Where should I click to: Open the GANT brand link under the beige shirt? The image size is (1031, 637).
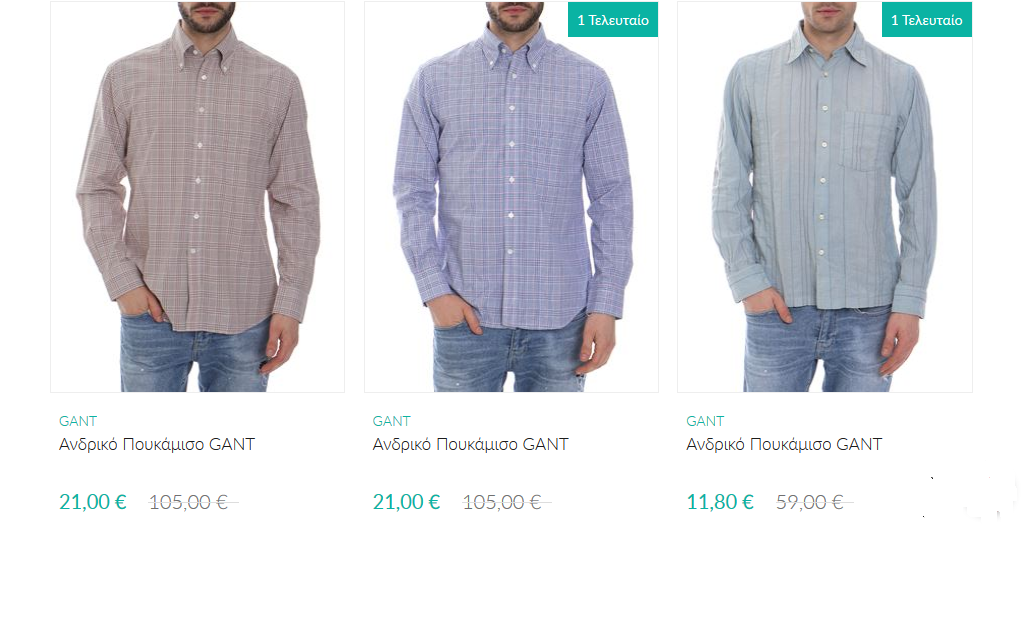pyautogui.click(x=78, y=421)
